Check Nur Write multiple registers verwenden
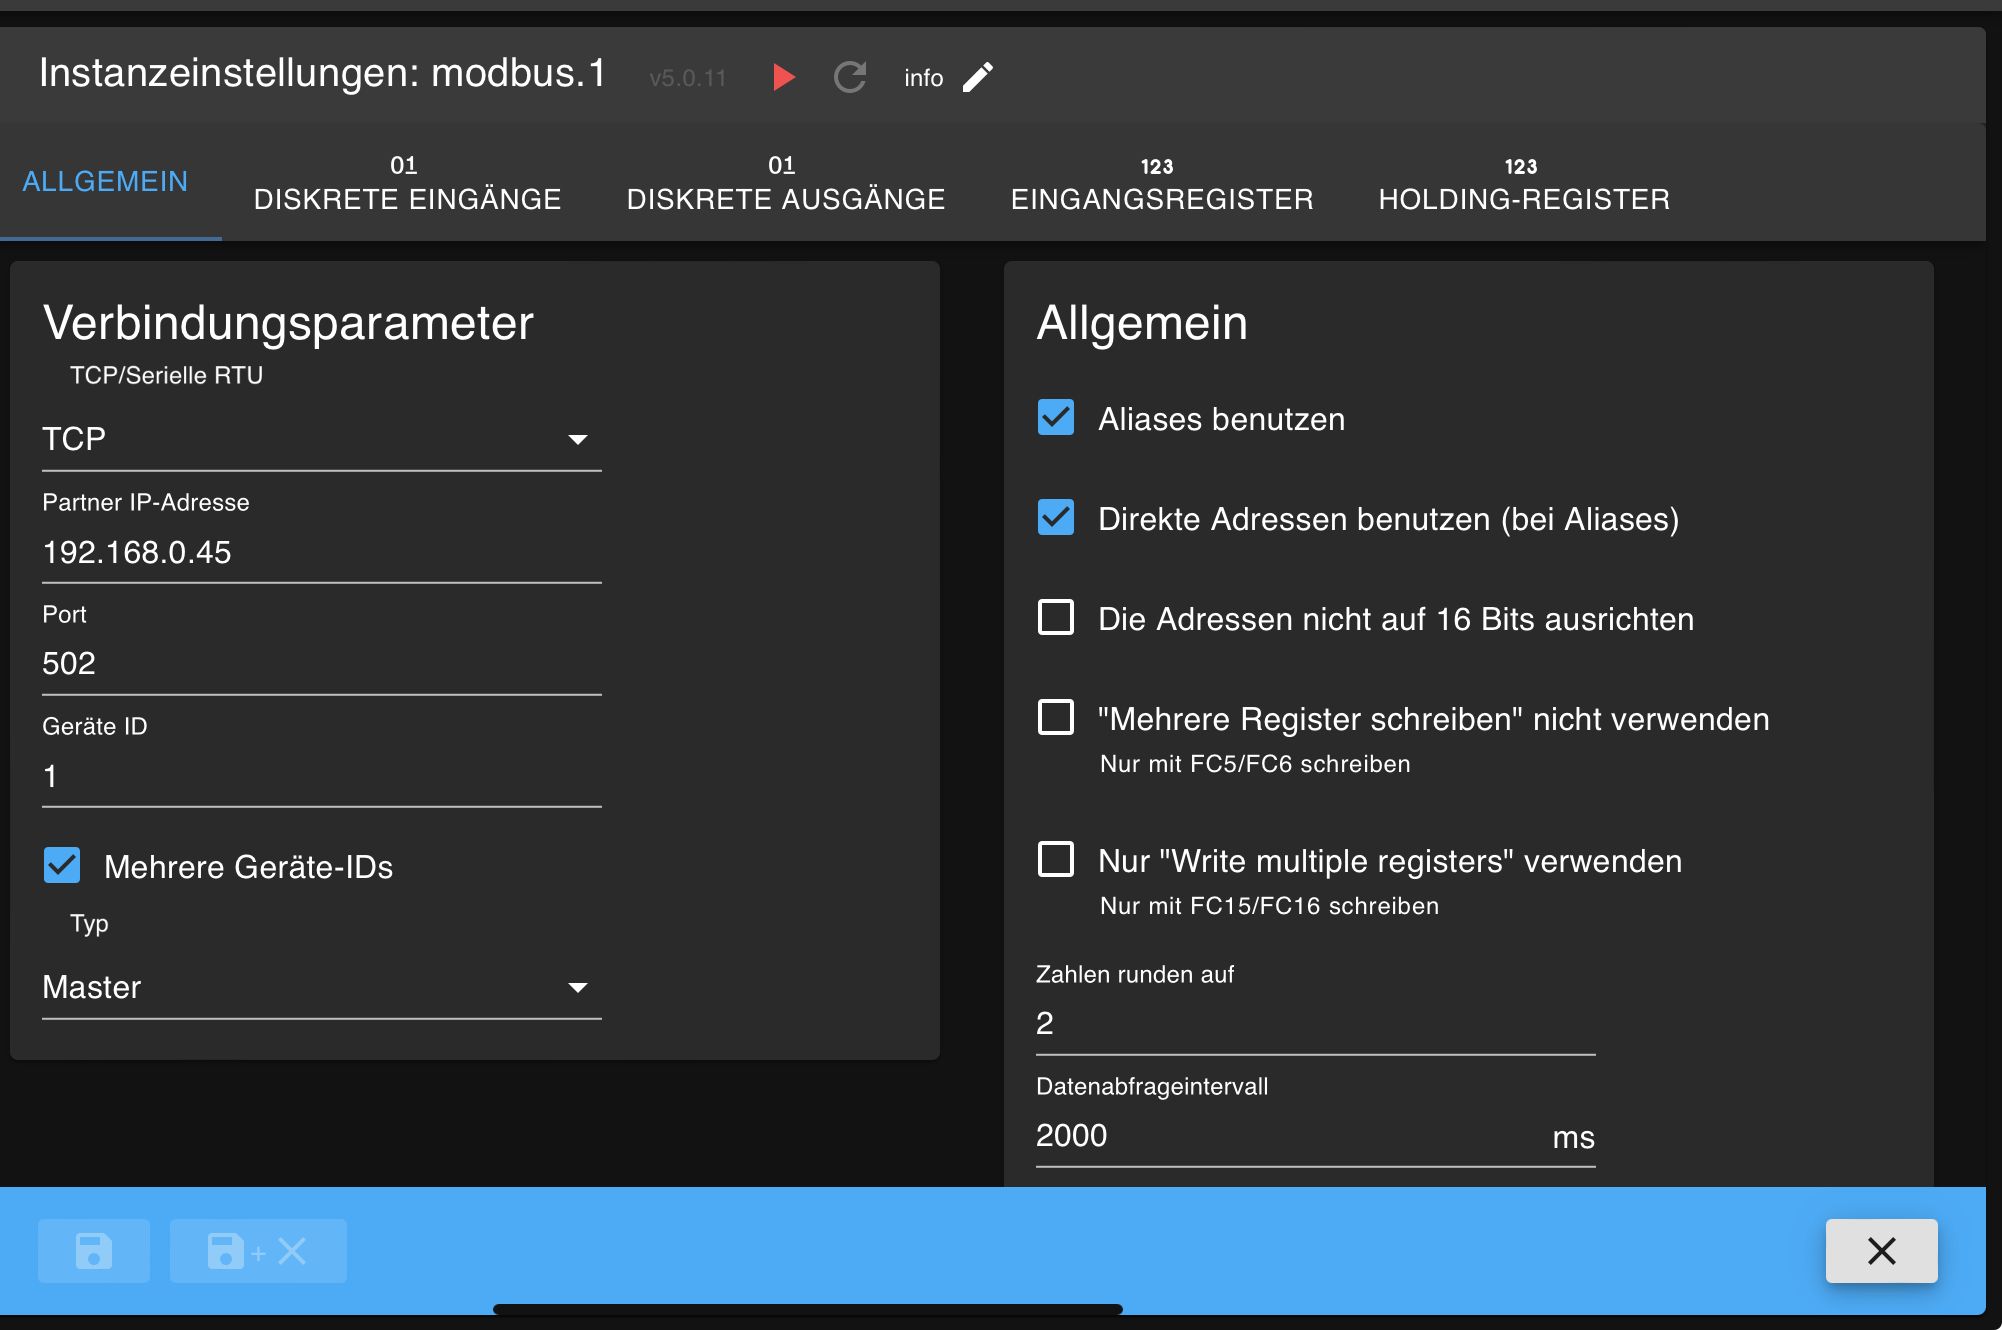This screenshot has width=2002, height=1330. click(1056, 860)
